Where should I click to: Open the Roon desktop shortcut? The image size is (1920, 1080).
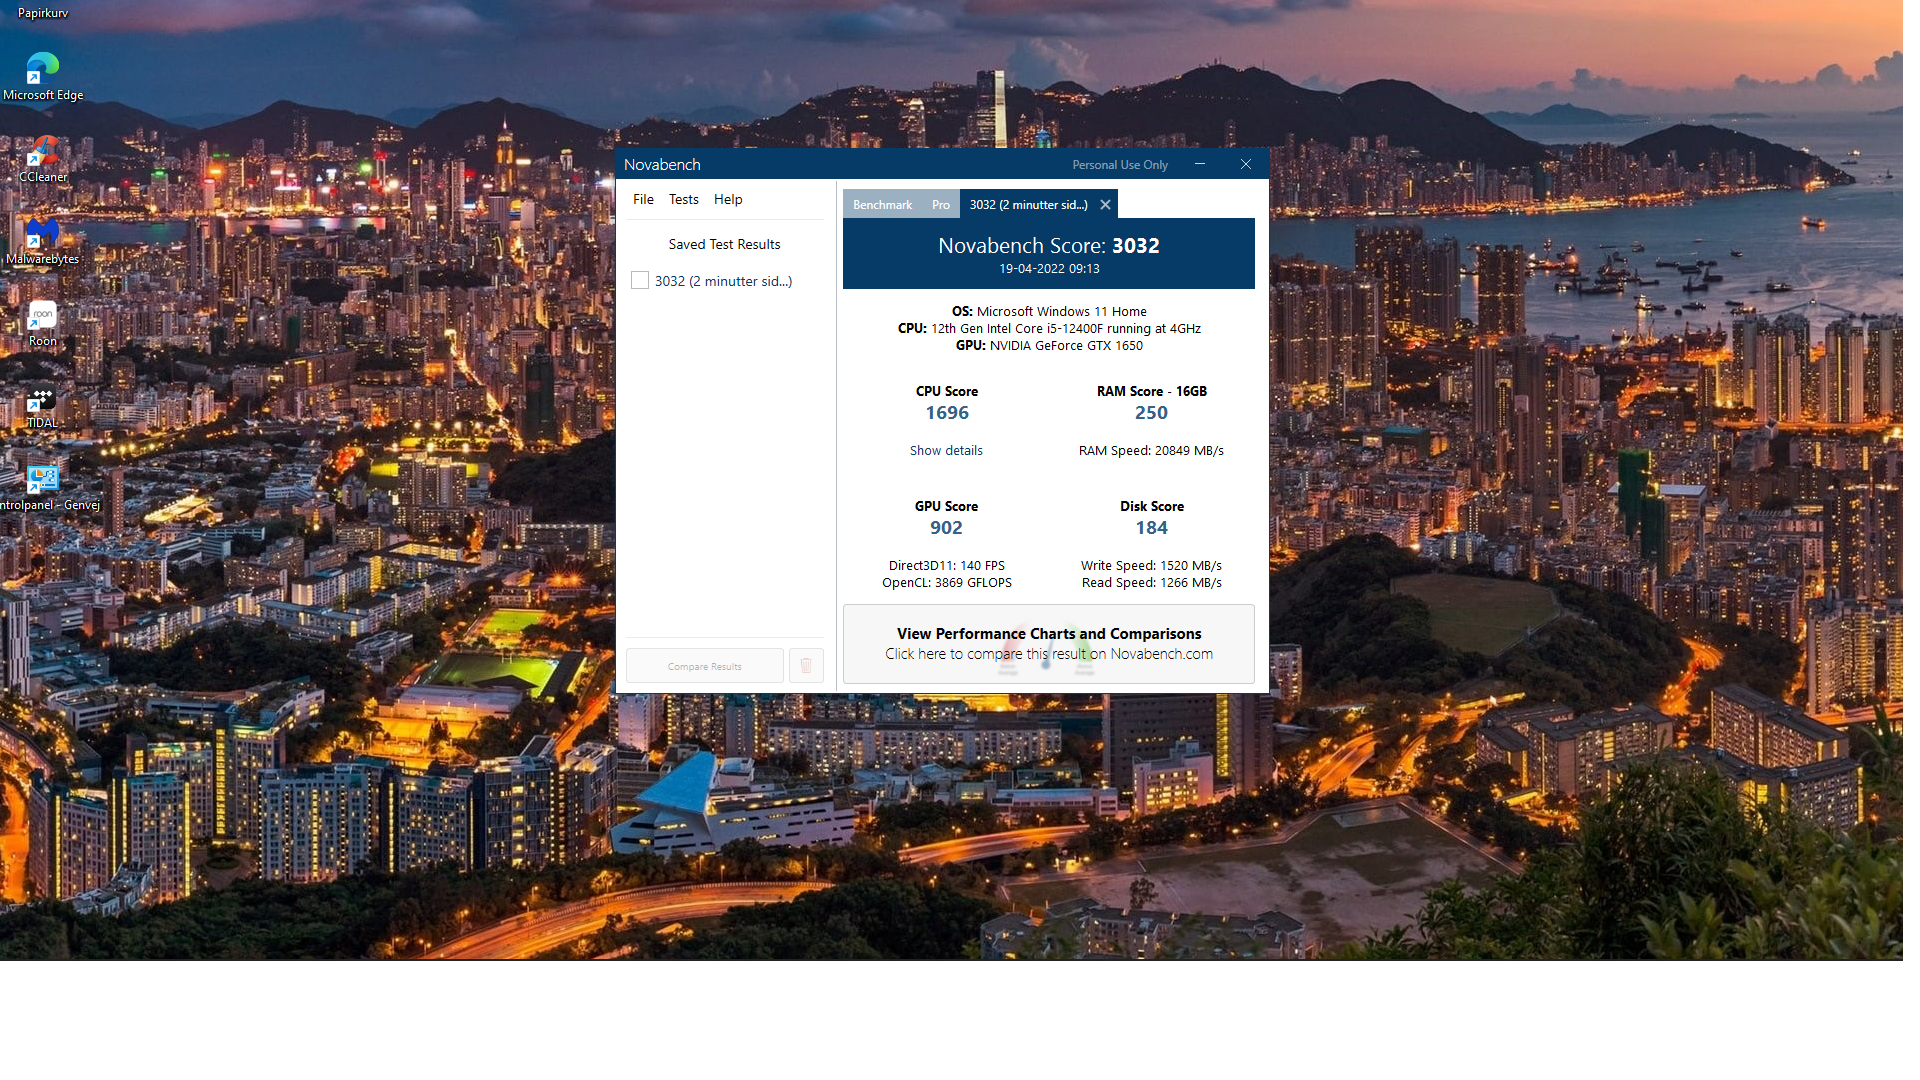[42, 316]
